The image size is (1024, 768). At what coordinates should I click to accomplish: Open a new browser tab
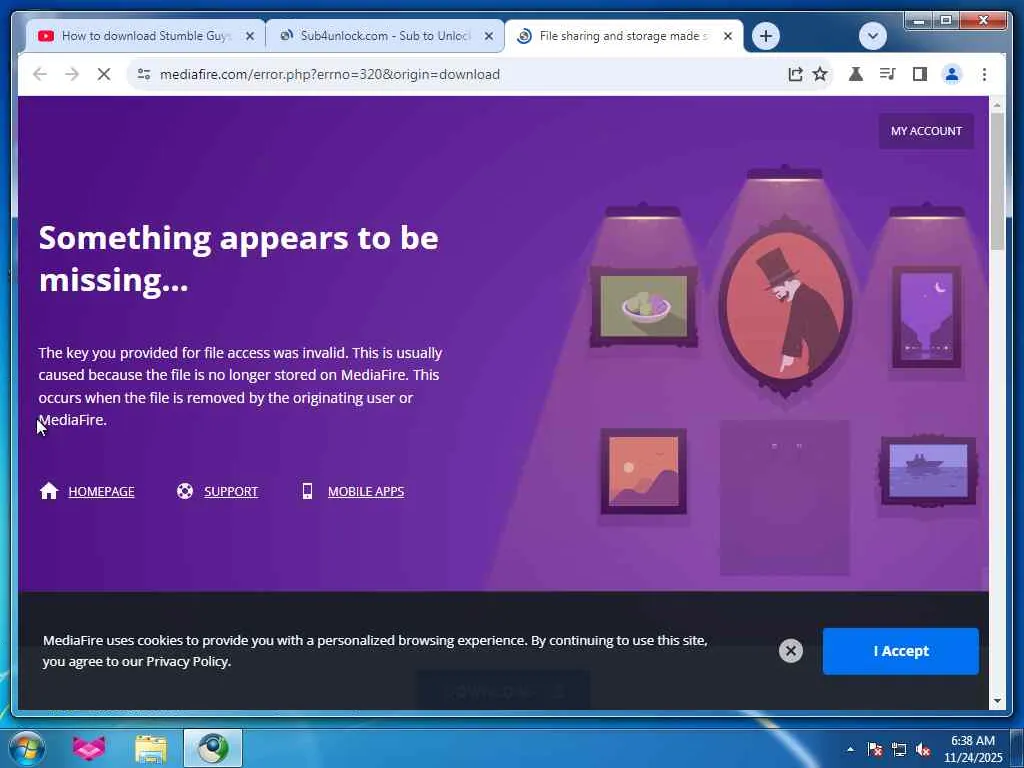coord(766,36)
